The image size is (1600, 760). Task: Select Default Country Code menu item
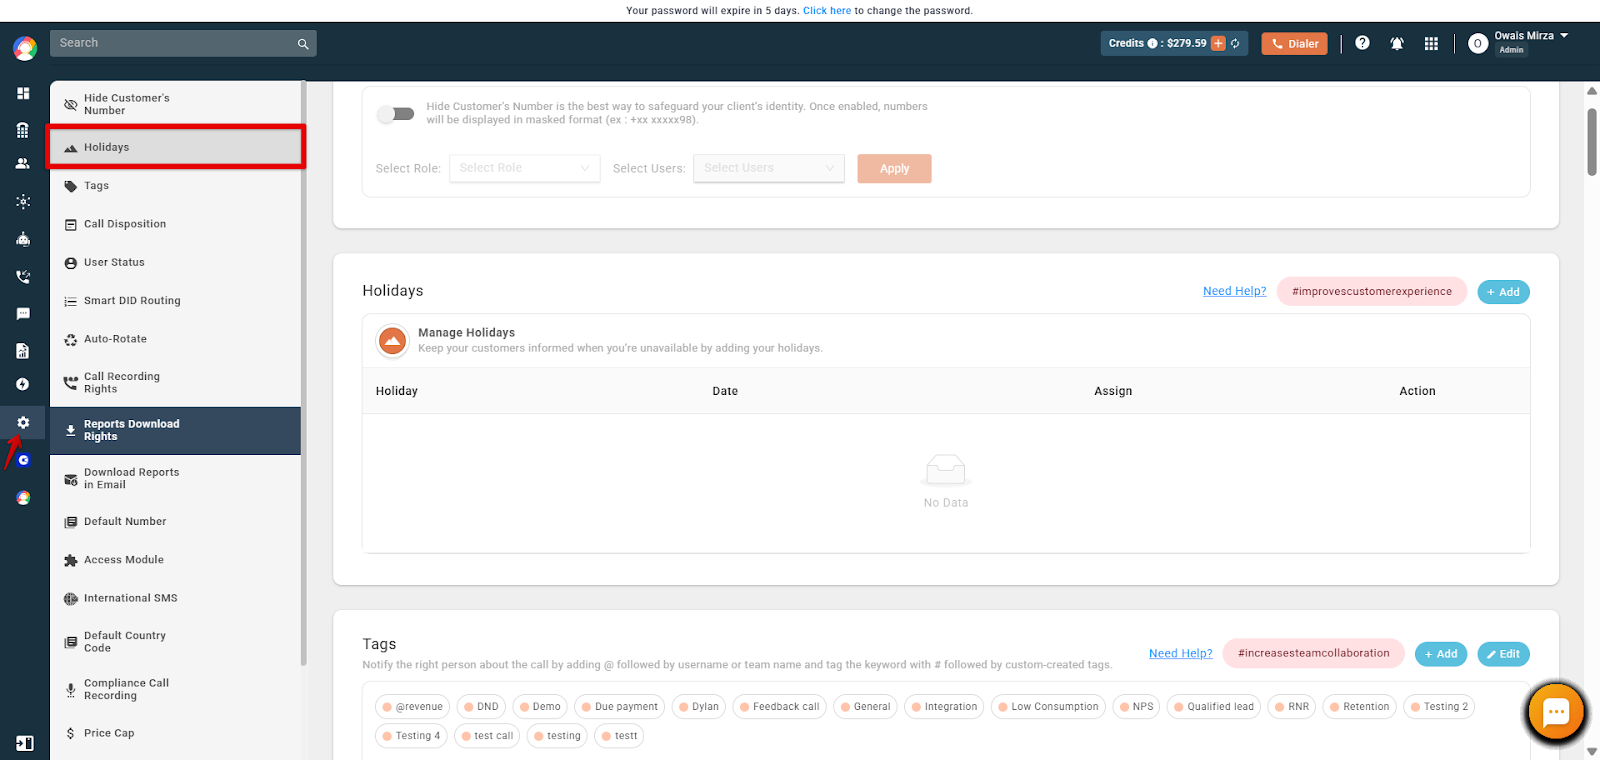(x=175, y=642)
